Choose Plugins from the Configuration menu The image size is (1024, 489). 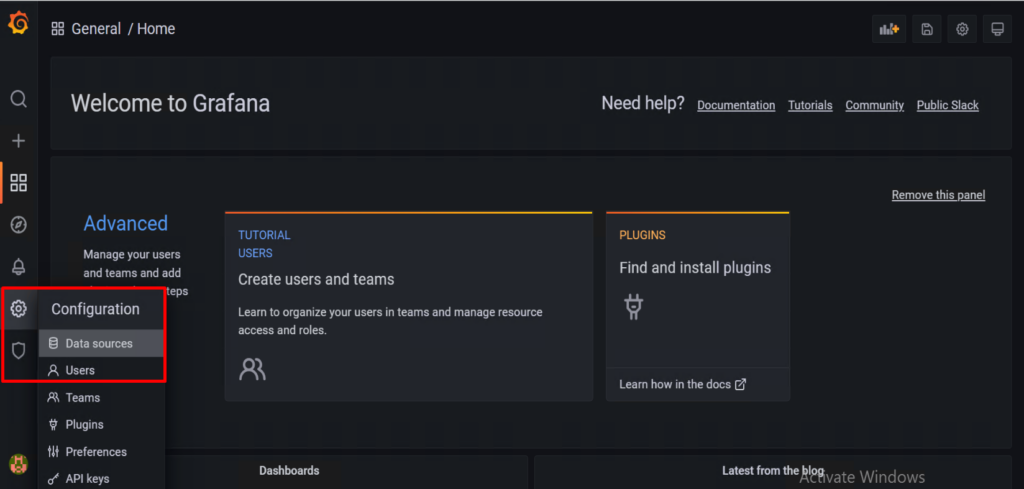tap(83, 425)
